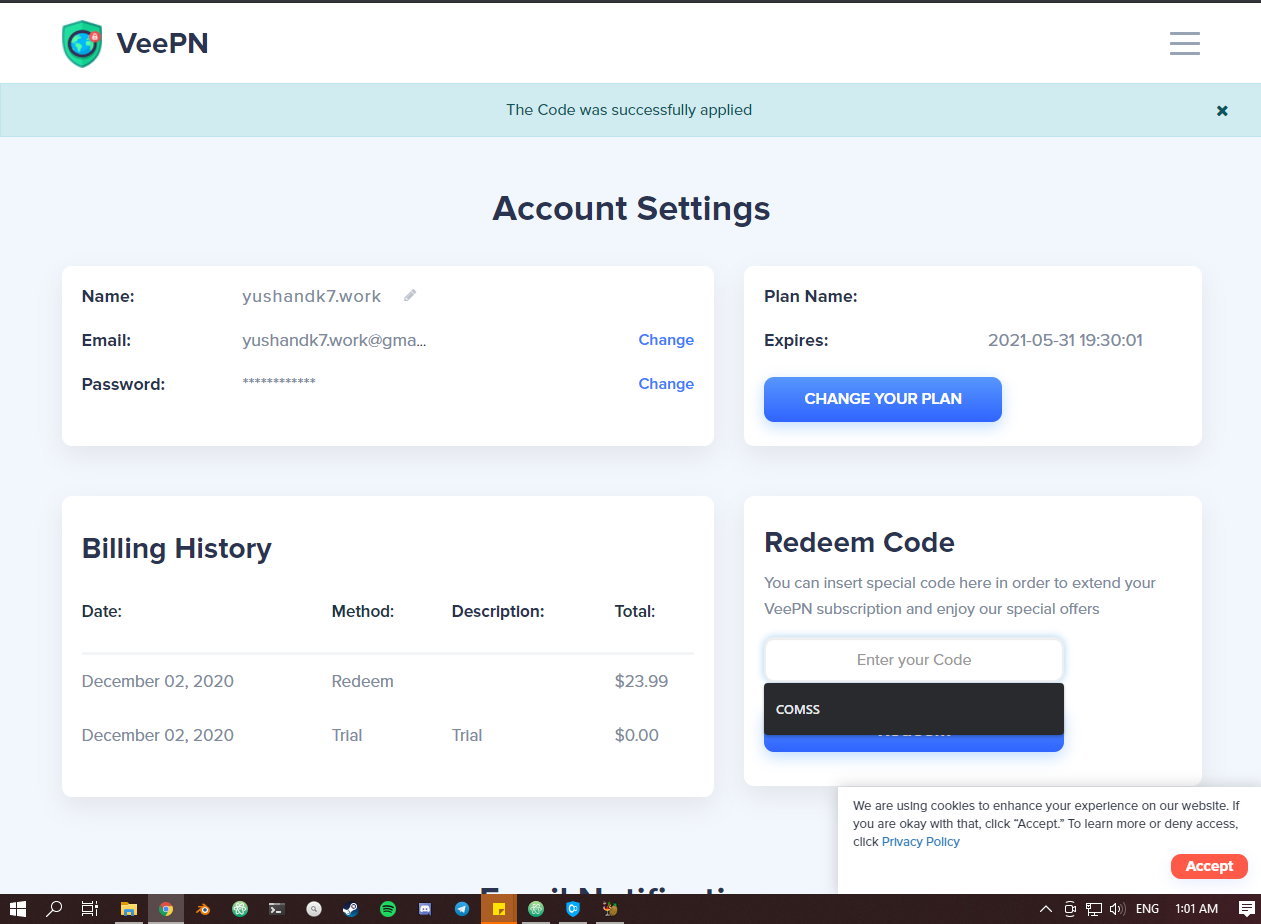The height and width of the screenshot is (924, 1261).
Task: Open Blender from the taskbar
Action: [203, 909]
